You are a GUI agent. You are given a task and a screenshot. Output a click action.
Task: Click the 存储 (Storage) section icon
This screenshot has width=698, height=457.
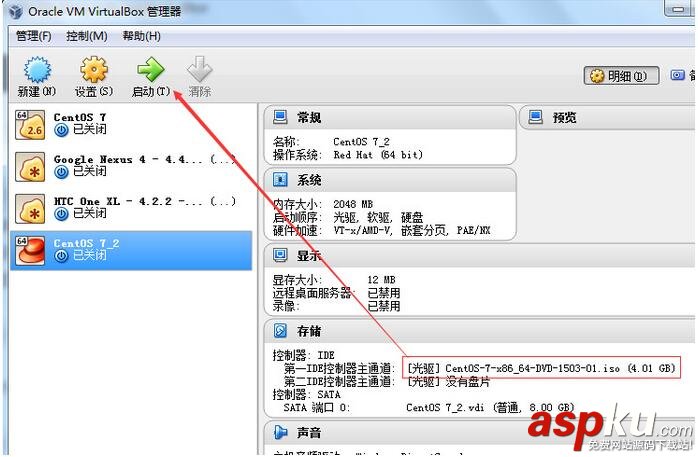click(x=280, y=330)
